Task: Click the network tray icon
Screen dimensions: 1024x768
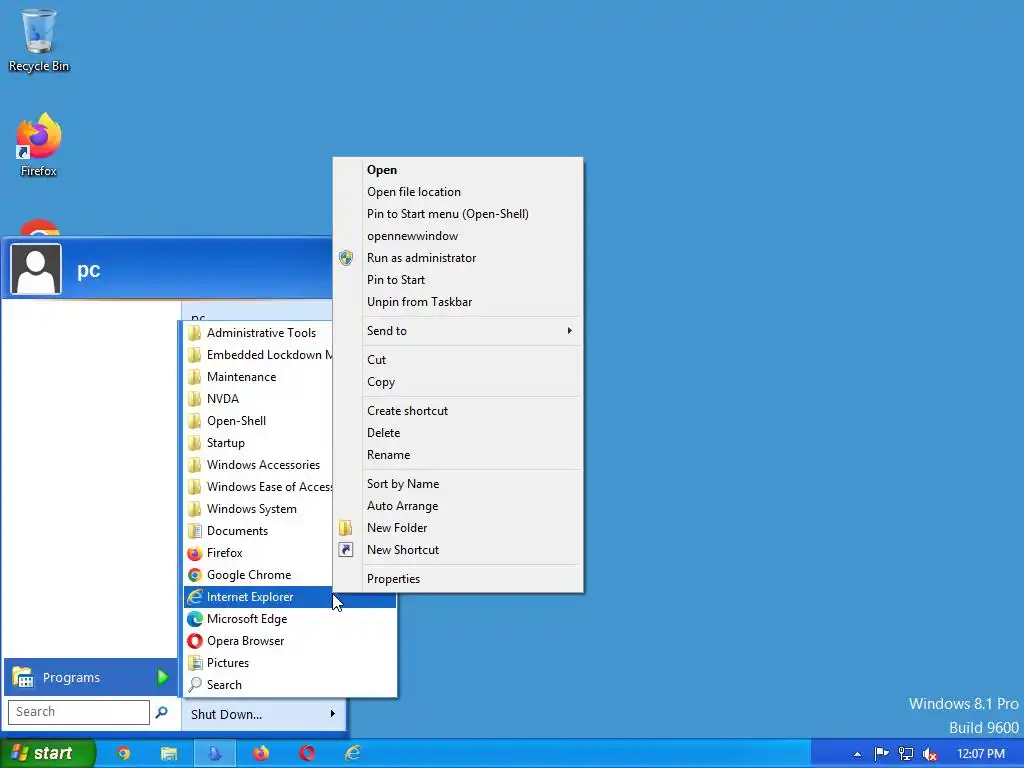Action: [906, 754]
